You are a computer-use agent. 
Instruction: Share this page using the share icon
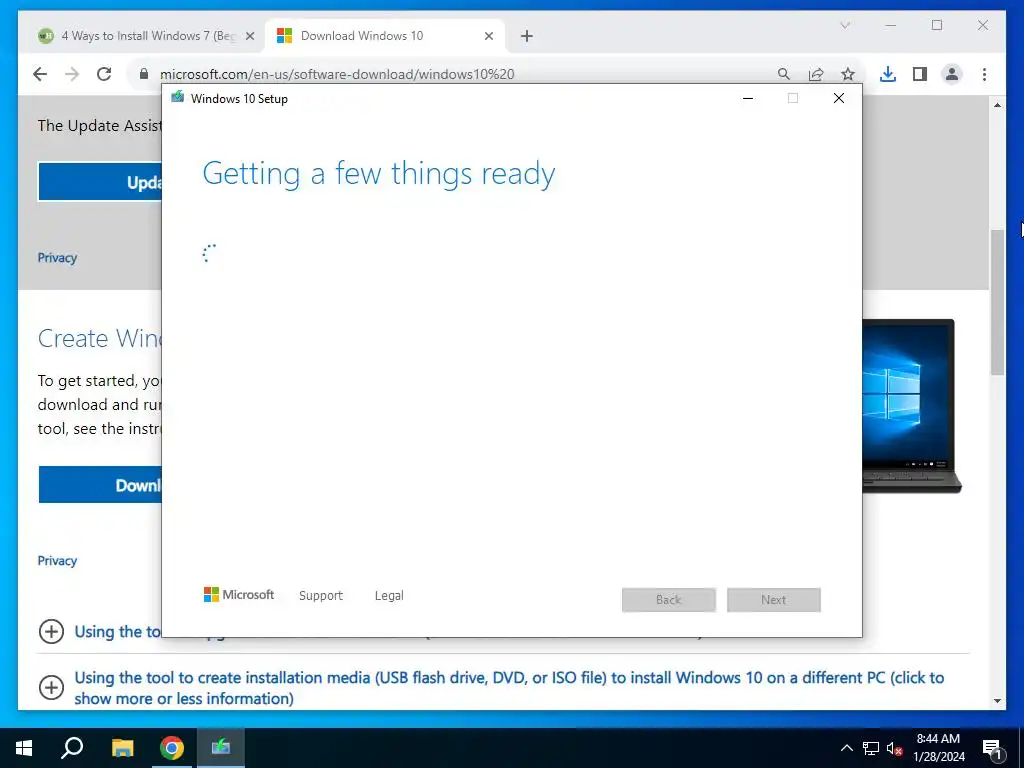pos(816,74)
